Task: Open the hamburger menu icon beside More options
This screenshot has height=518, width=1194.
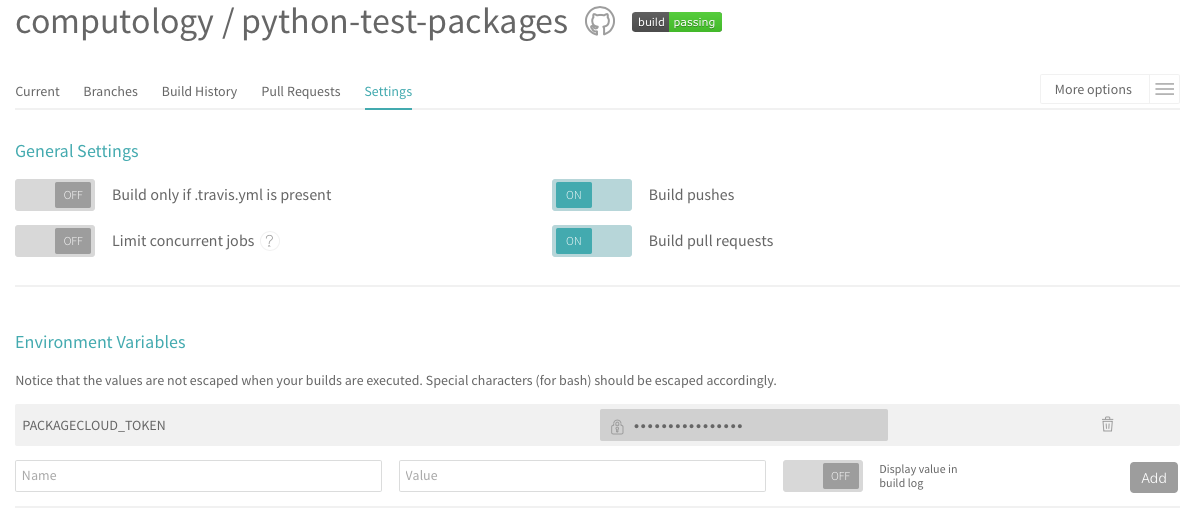Action: (x=1164, y=89)
